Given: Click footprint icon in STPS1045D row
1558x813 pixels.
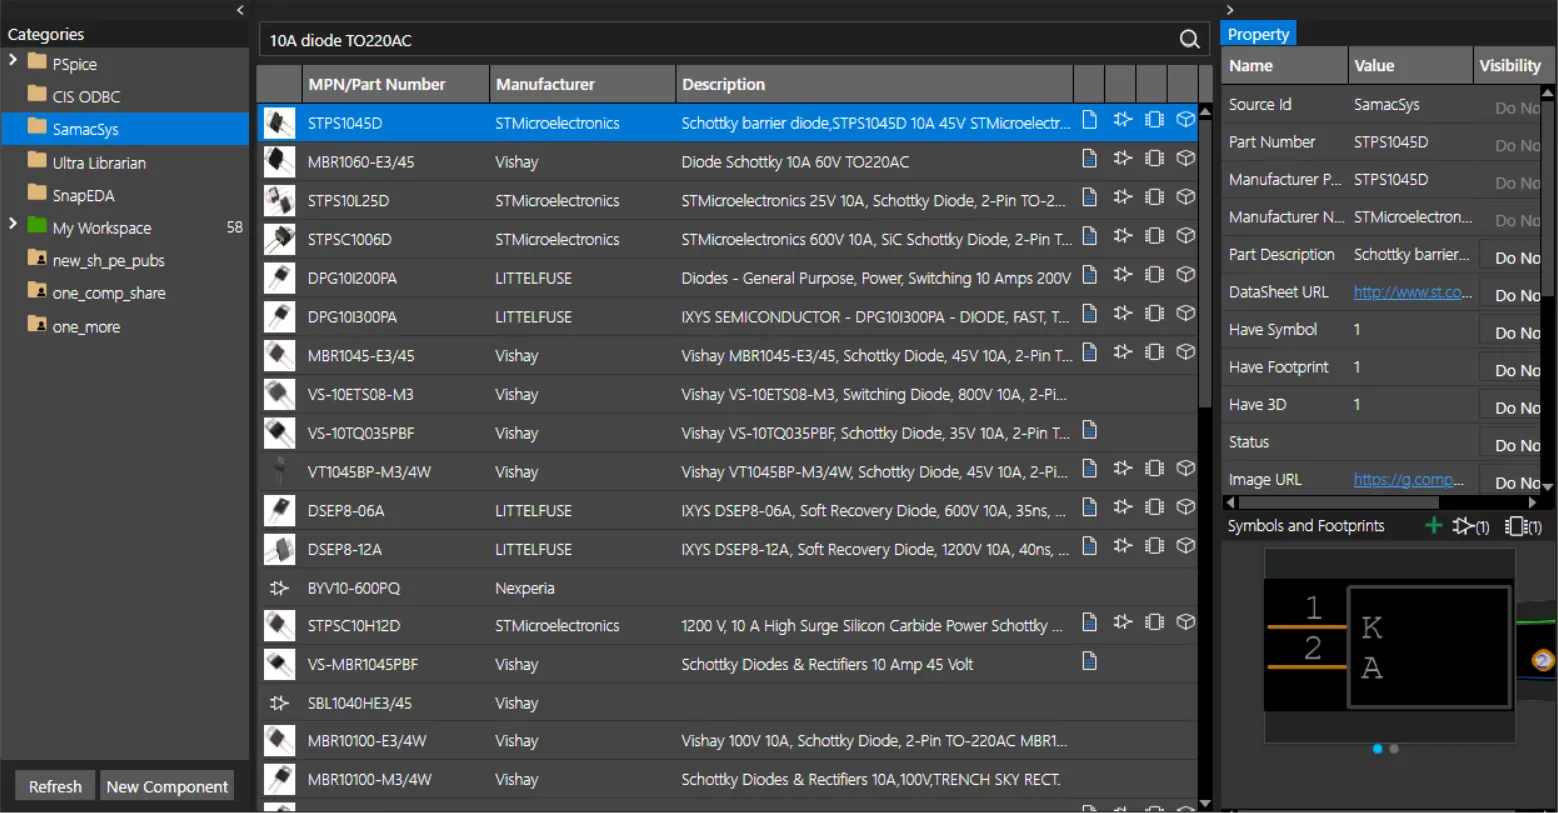Looking at the screenshot, I should pyautogui.click(x=1154, y=120).
